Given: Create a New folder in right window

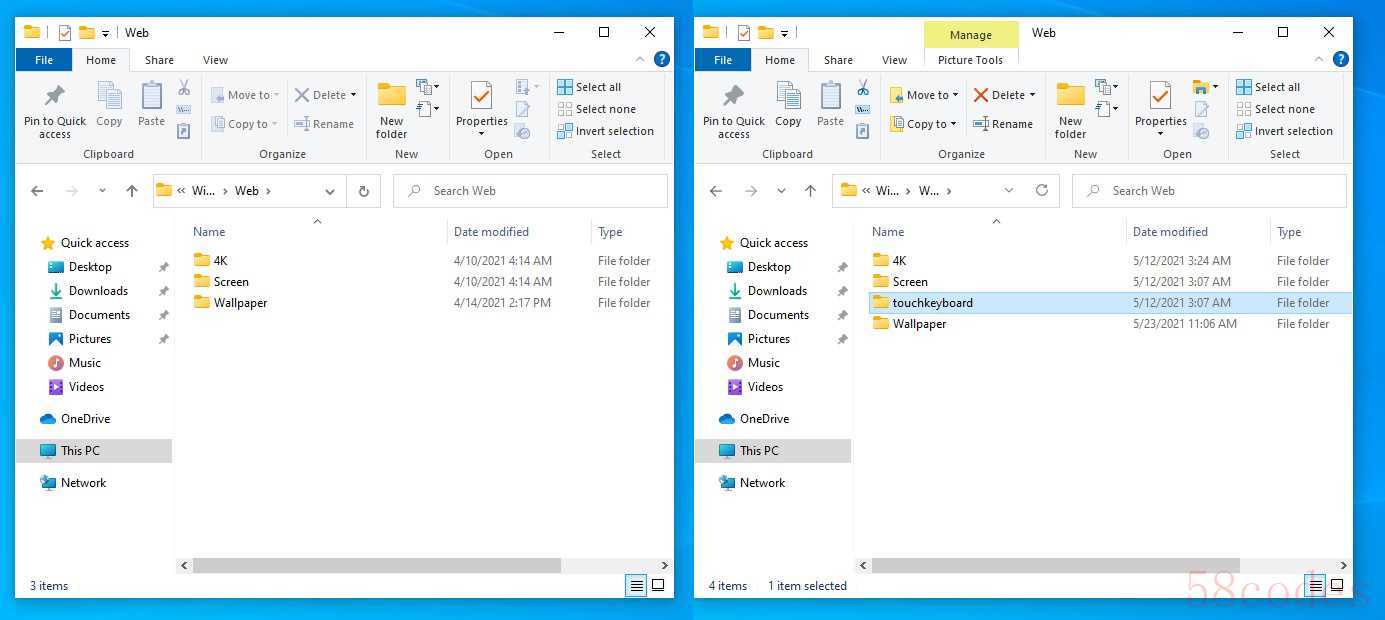Looking at the screenshot, I should [x=1070, y=110].
